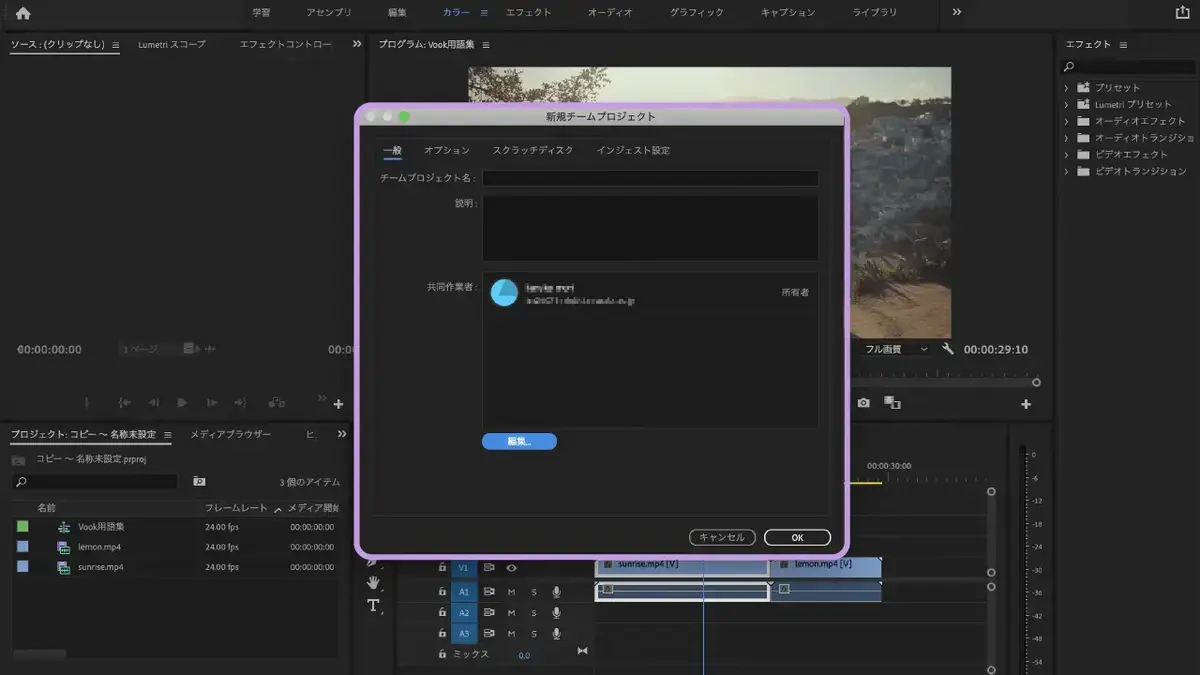
Task: Toggle V1 track output eye
Action: (x=511, y=567)
